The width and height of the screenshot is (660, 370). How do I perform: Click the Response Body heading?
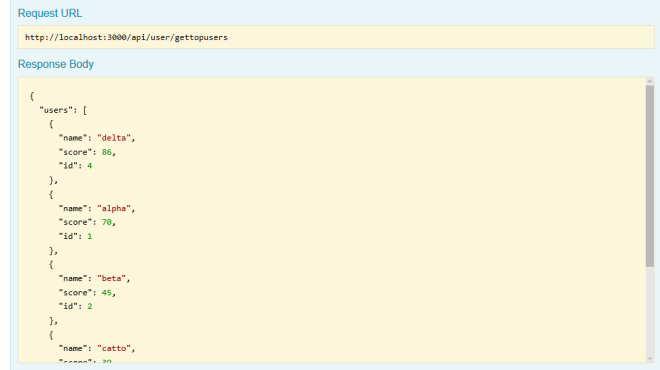56,64
